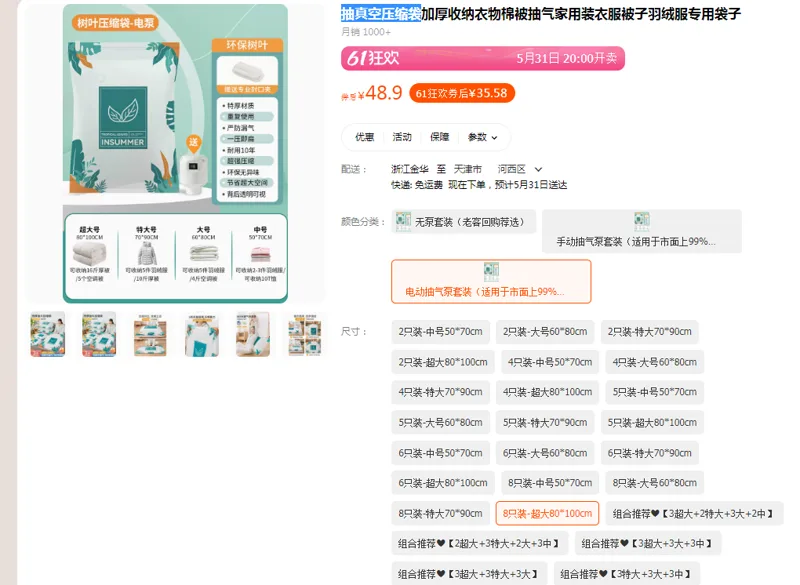800x585 pixels.
Task: Select the second product thumbnail image
Action: point(99,334)
